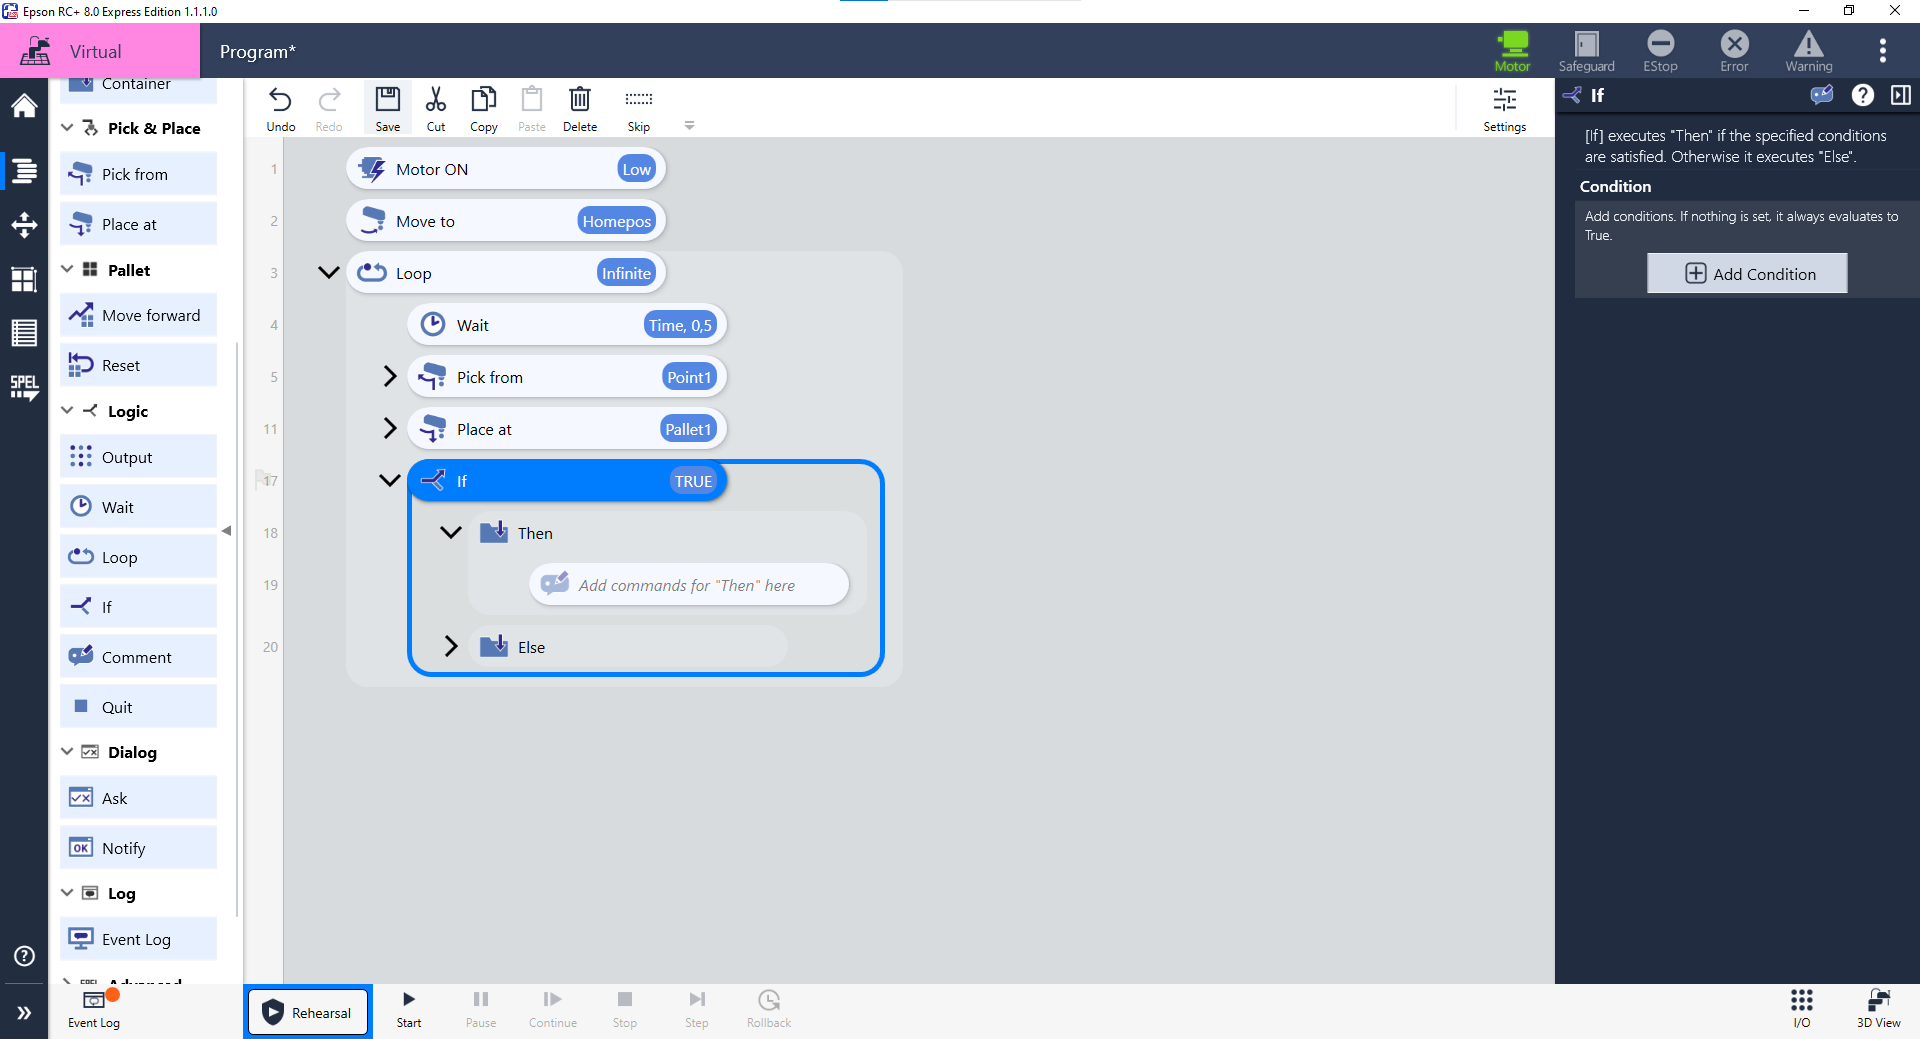Viewport: 1920px width, 1039px height.
Task: Open the 3D View
Action: click(1878, 1009)
